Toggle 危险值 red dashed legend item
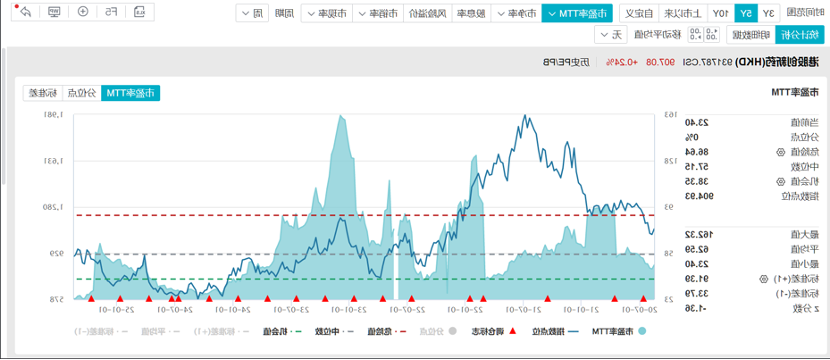Screen dimensions: 830x360 tap(387, 331)
